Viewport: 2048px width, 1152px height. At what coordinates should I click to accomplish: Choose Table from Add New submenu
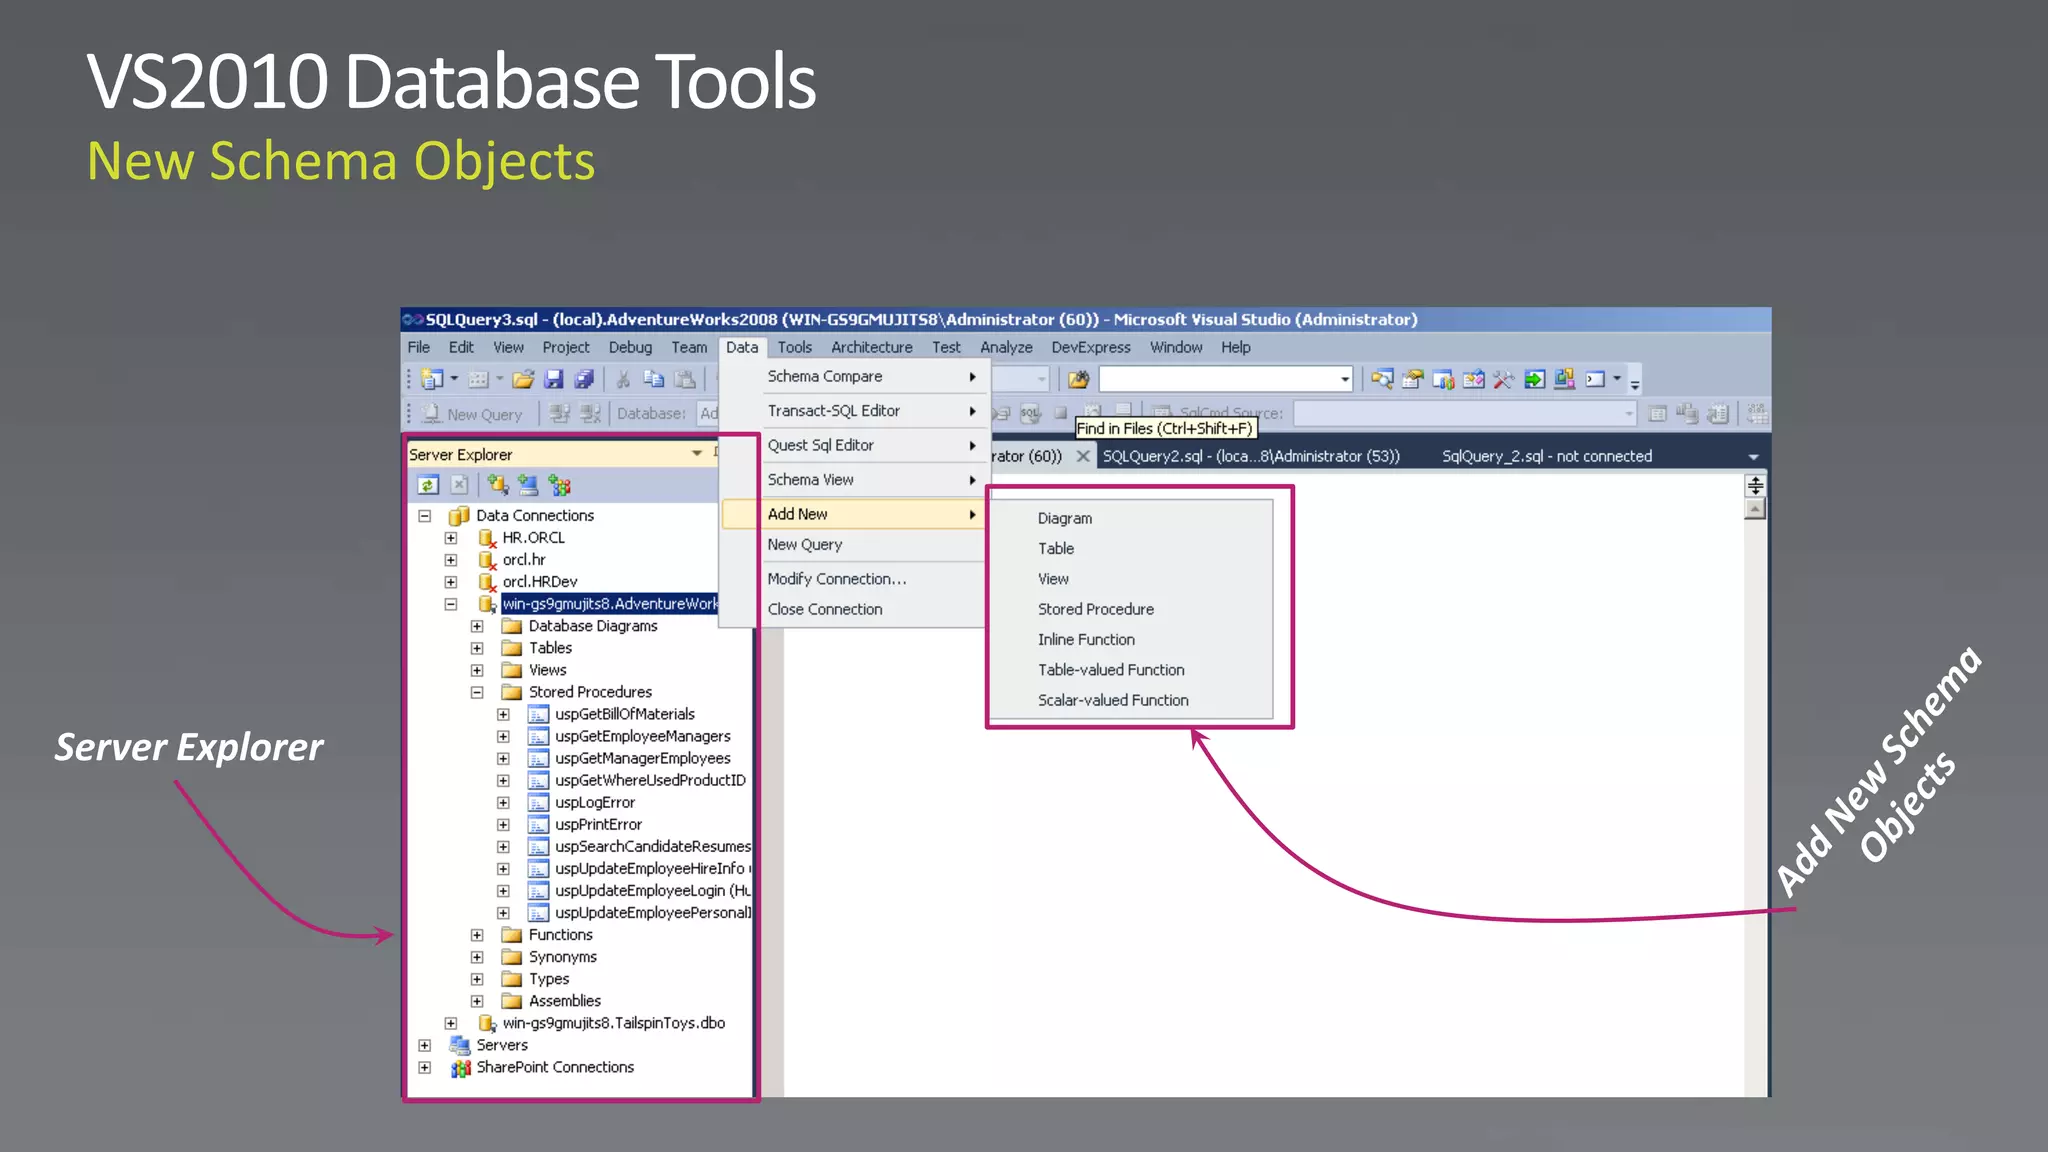coord(1131,548)
